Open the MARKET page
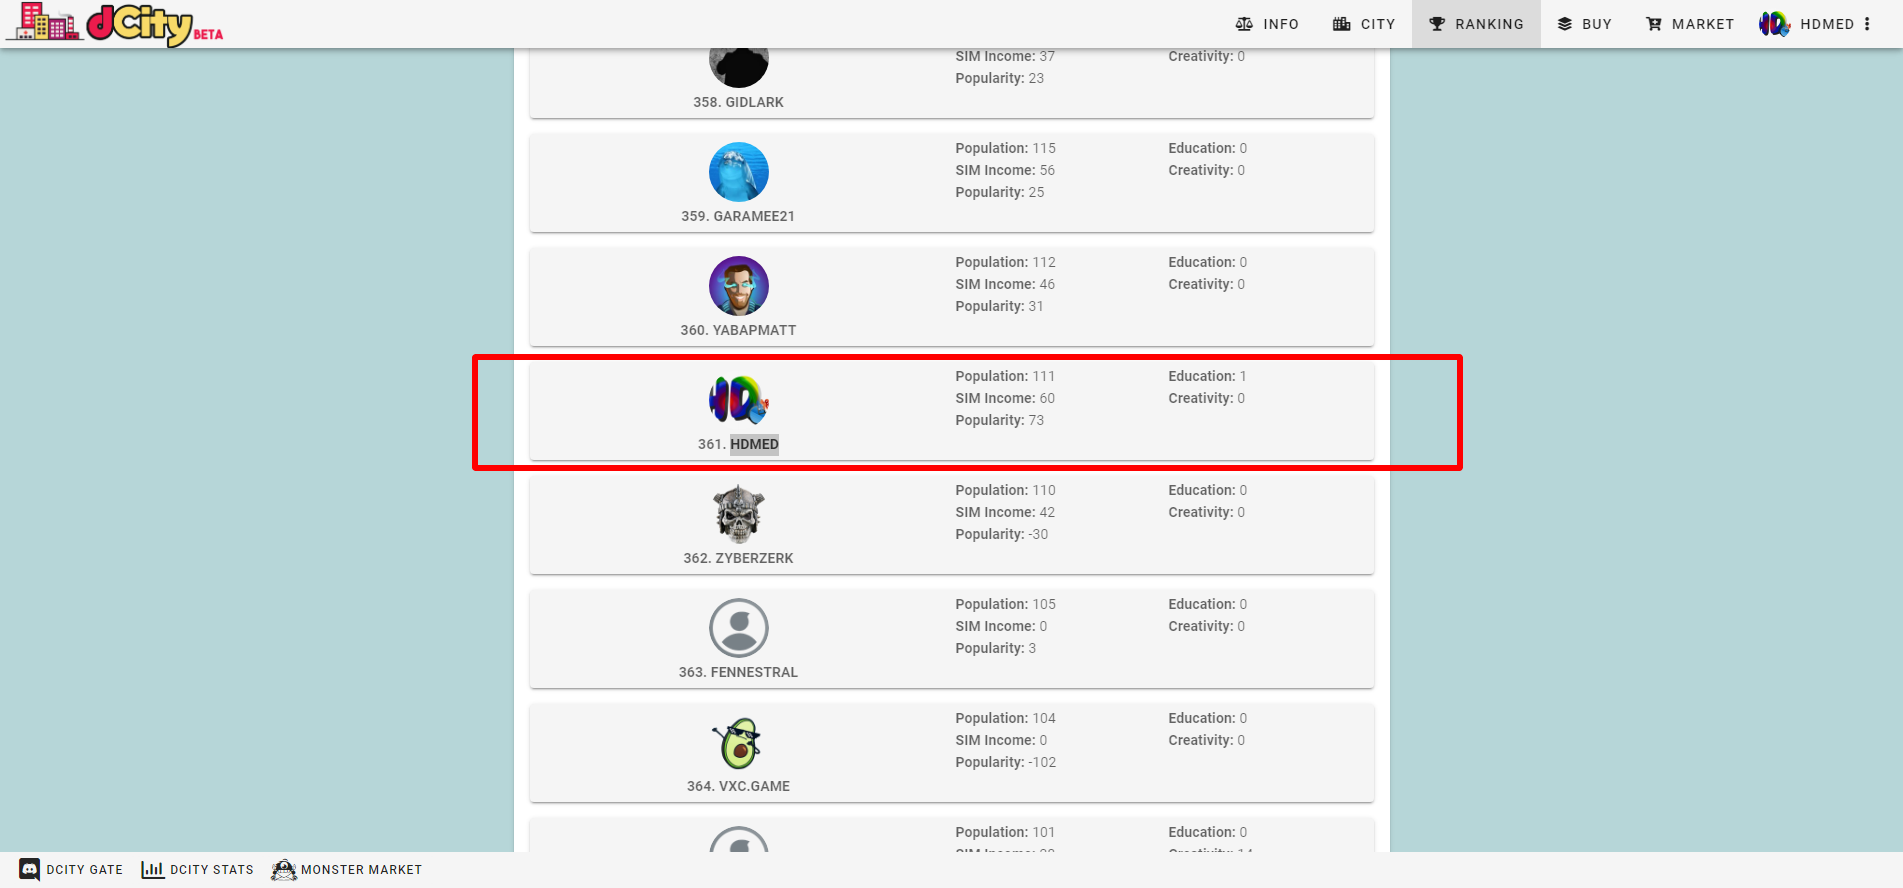1903x888 pixels. tap(1690, 24)
